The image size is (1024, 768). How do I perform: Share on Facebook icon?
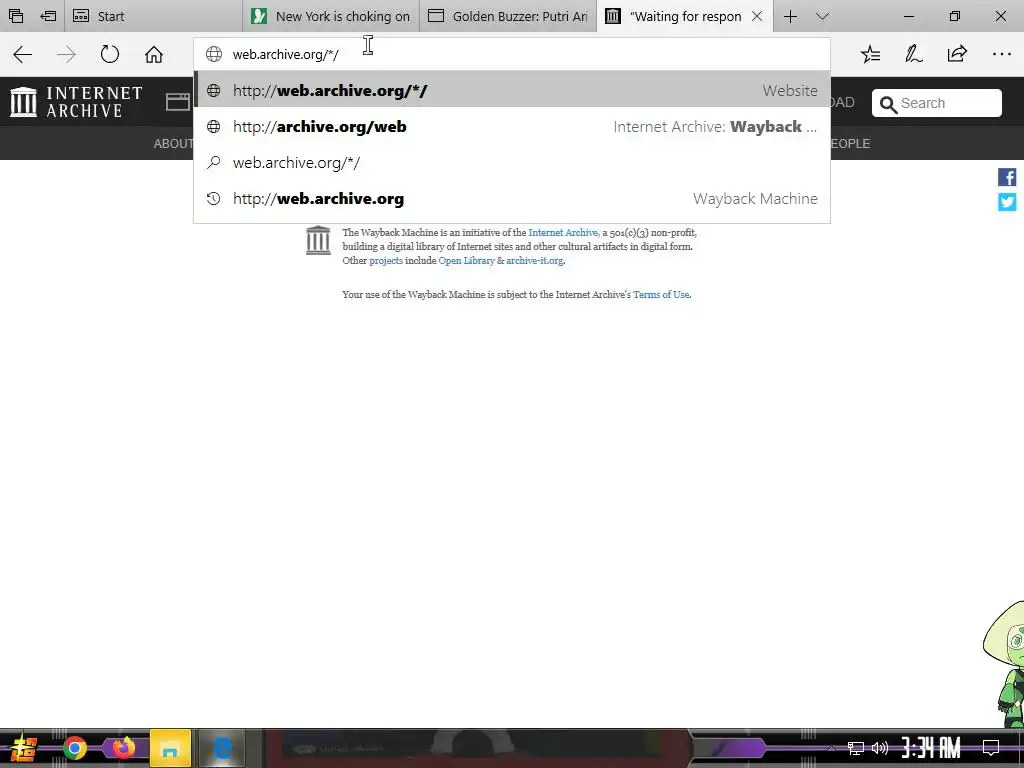(x=1006, y=177)
